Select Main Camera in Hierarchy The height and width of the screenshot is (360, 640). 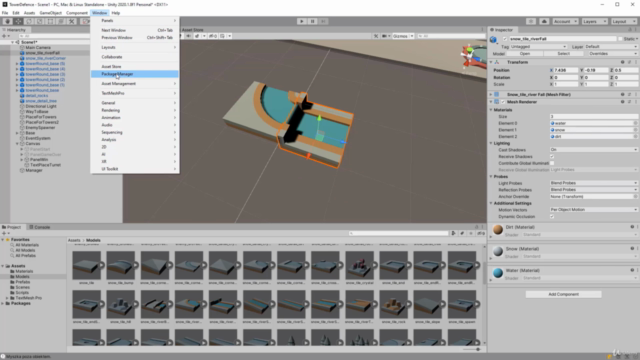38,47
